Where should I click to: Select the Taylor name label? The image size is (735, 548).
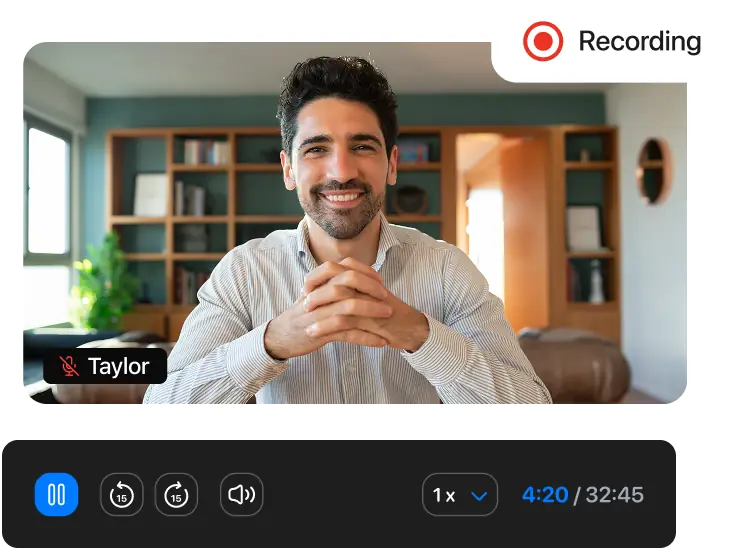pyautogui.click(x=119, y=367)
